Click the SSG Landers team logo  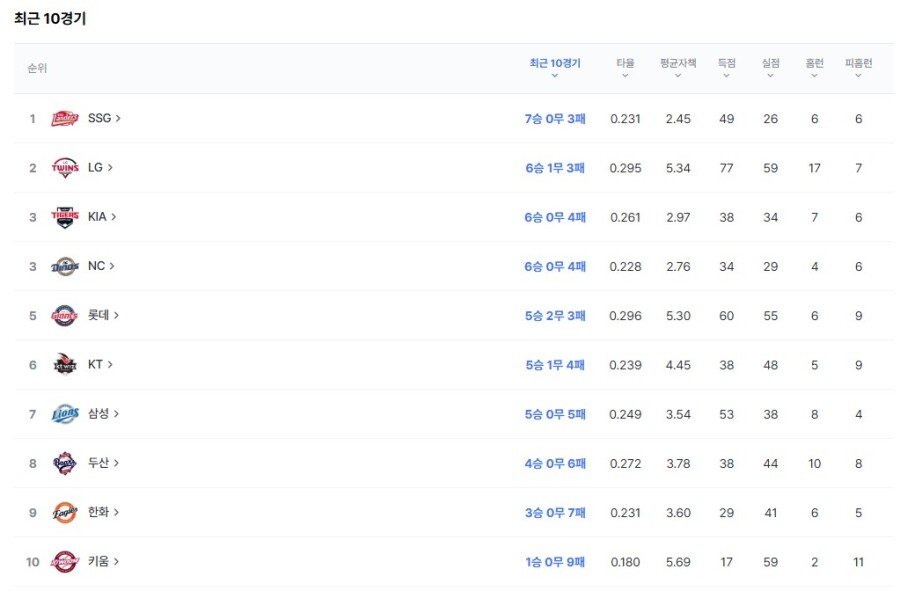[64, 119]
